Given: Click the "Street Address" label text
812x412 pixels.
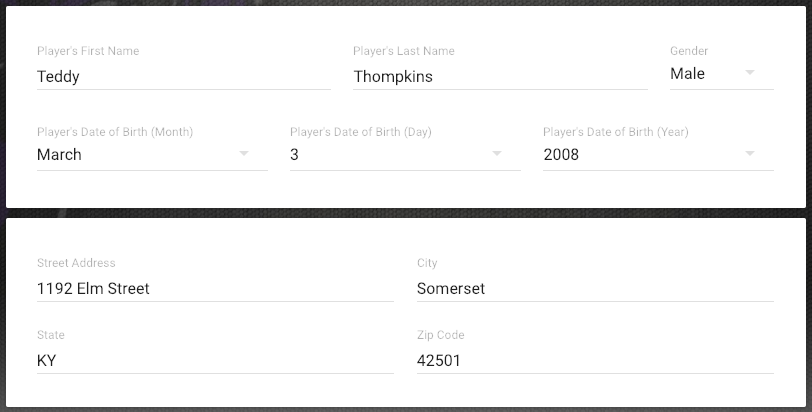Looking at the screenshot, I should coord(76,263).
